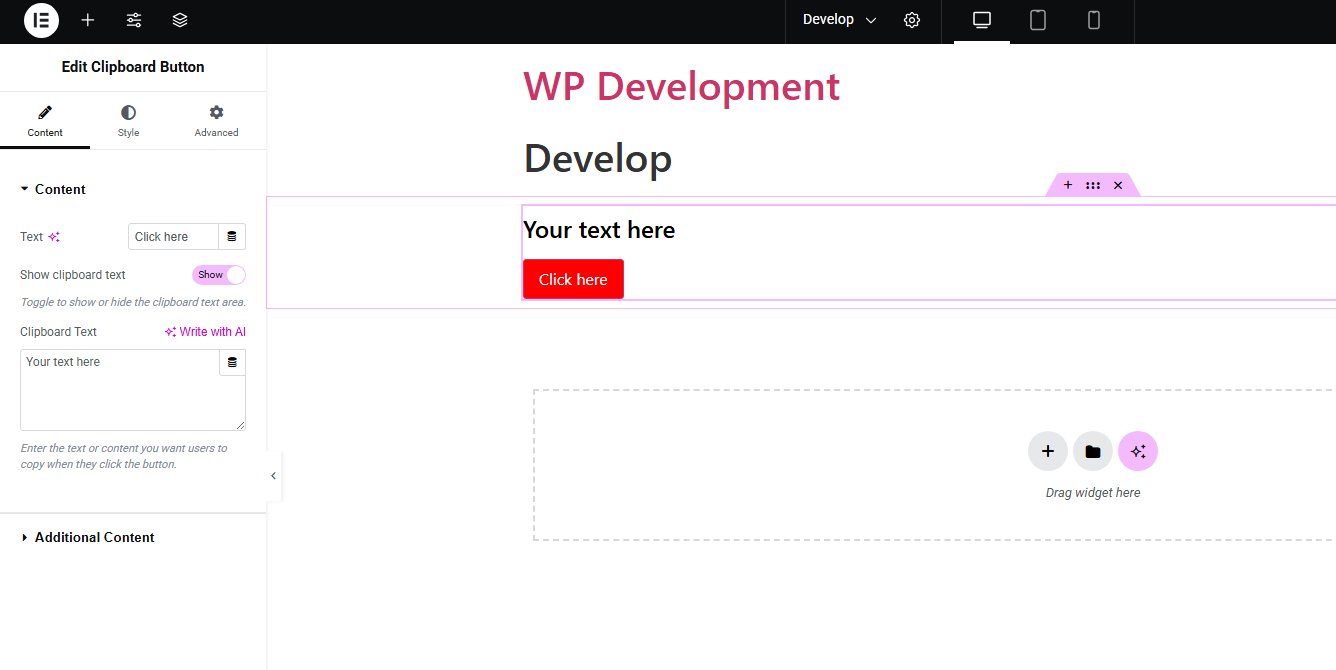Delete widget using the X handle
The width and height of the screenshot is (1336, 670).
pos(1118,184)
